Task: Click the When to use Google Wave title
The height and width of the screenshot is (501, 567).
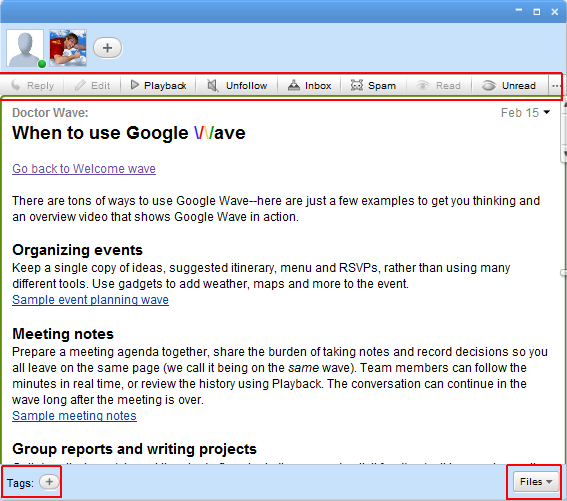Action: coord(129,133)
